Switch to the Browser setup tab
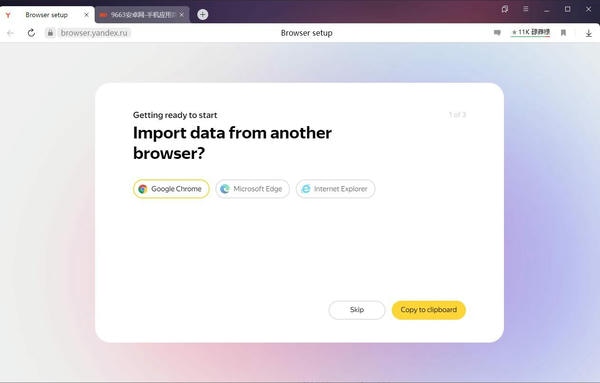The image size is (600, 383). [47, 15]
